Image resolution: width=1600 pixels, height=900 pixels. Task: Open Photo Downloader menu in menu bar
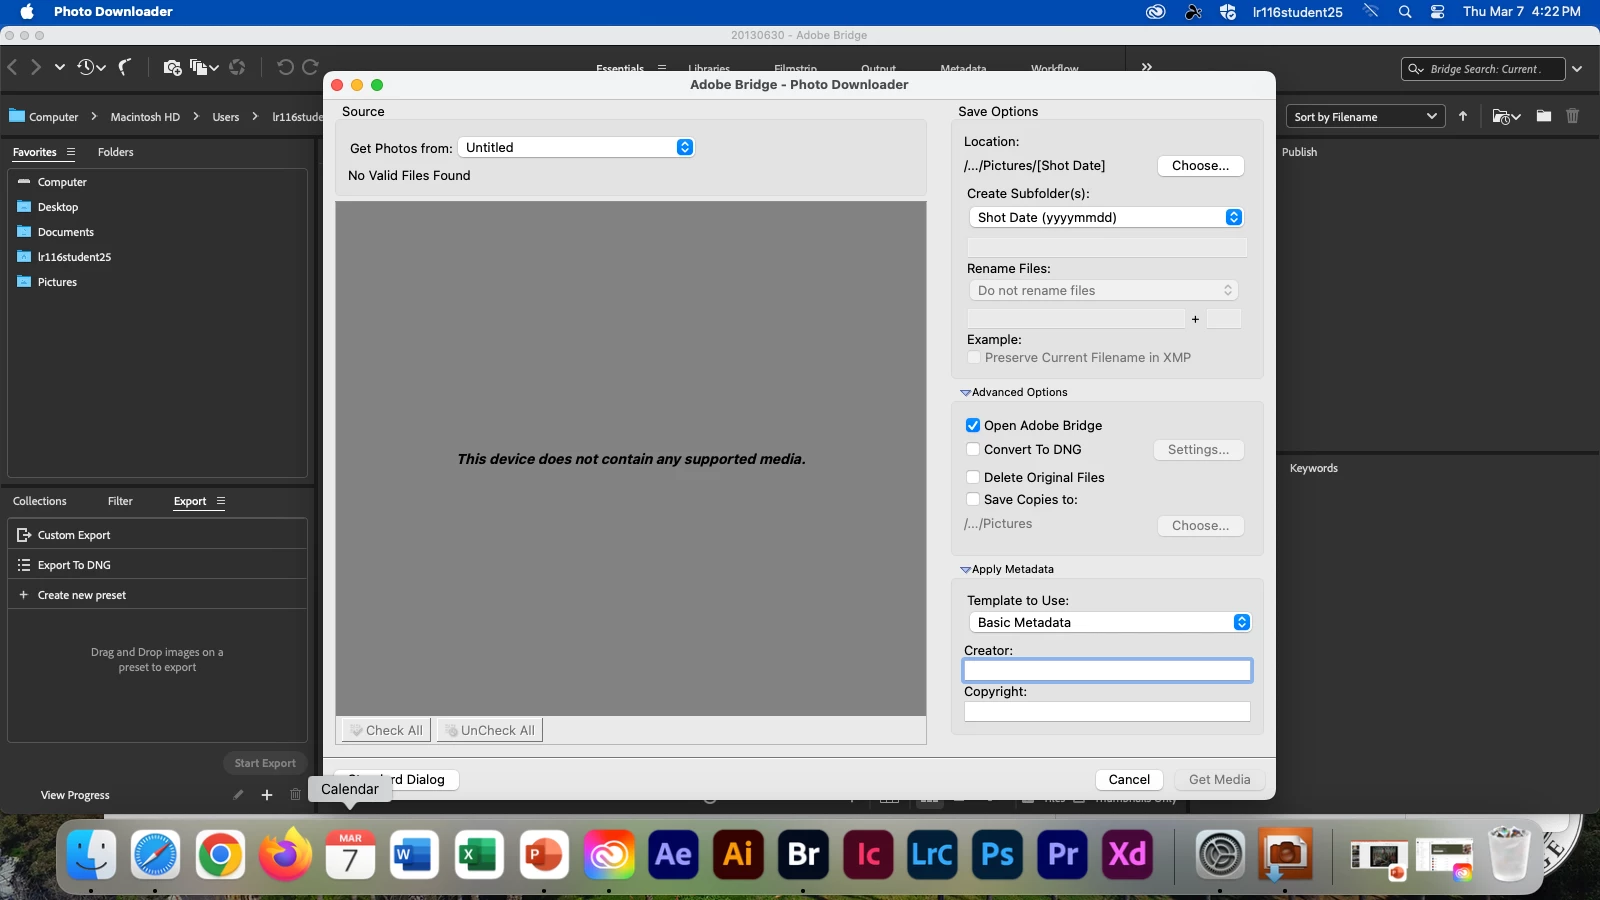[x=113, y=12]
